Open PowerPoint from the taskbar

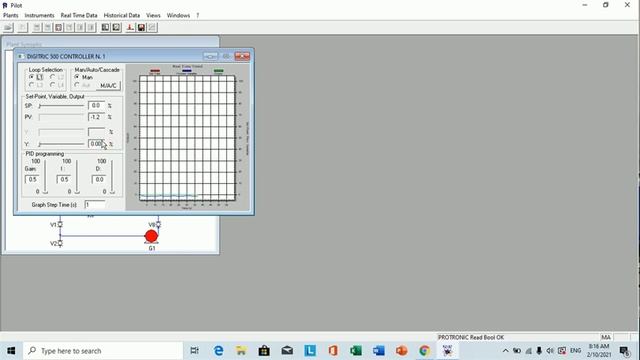[x=401, y=351]
